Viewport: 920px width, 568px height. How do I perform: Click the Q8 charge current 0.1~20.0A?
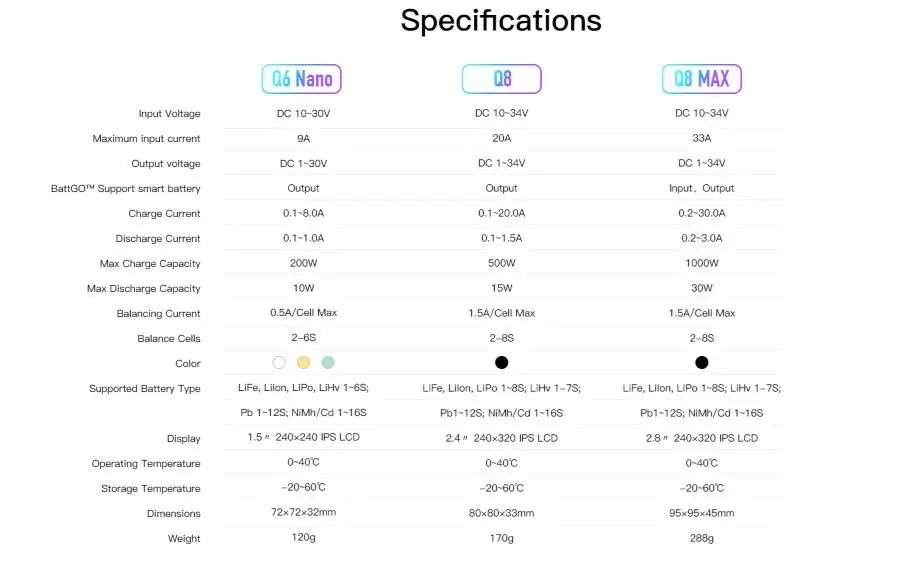coord(502,214)
